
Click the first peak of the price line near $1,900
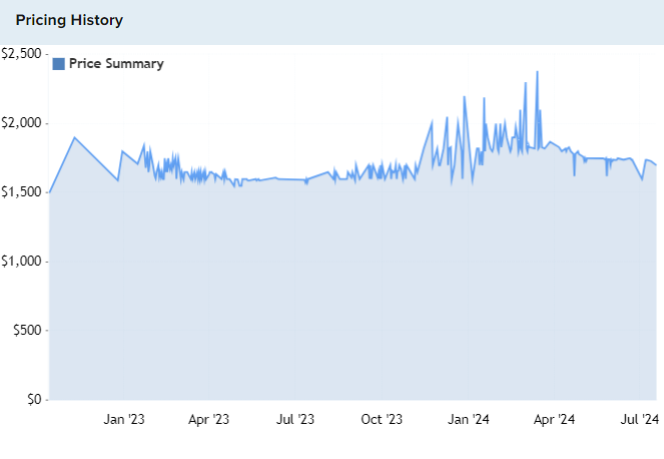[75, 137]
